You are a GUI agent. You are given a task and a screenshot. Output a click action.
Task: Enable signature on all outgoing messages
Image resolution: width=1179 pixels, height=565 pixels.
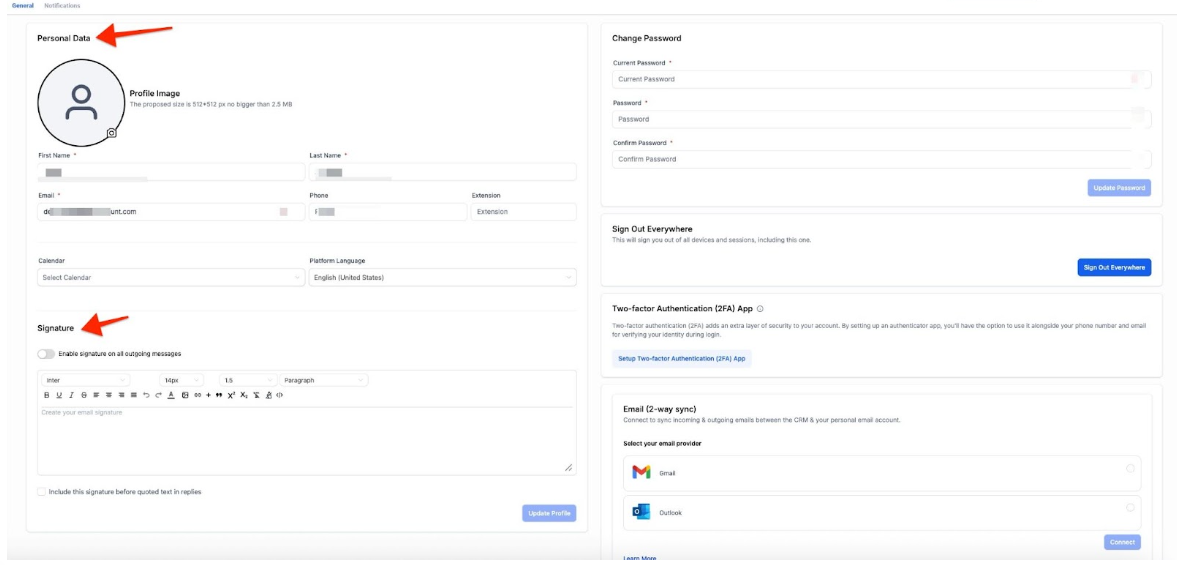(46, 353)
